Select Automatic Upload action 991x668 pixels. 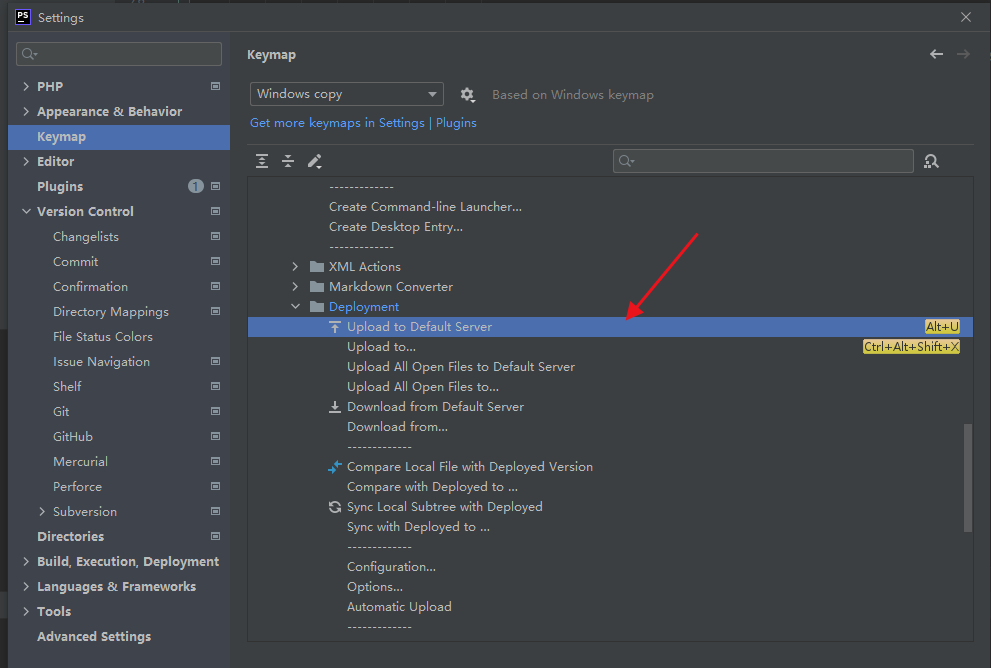399,607
